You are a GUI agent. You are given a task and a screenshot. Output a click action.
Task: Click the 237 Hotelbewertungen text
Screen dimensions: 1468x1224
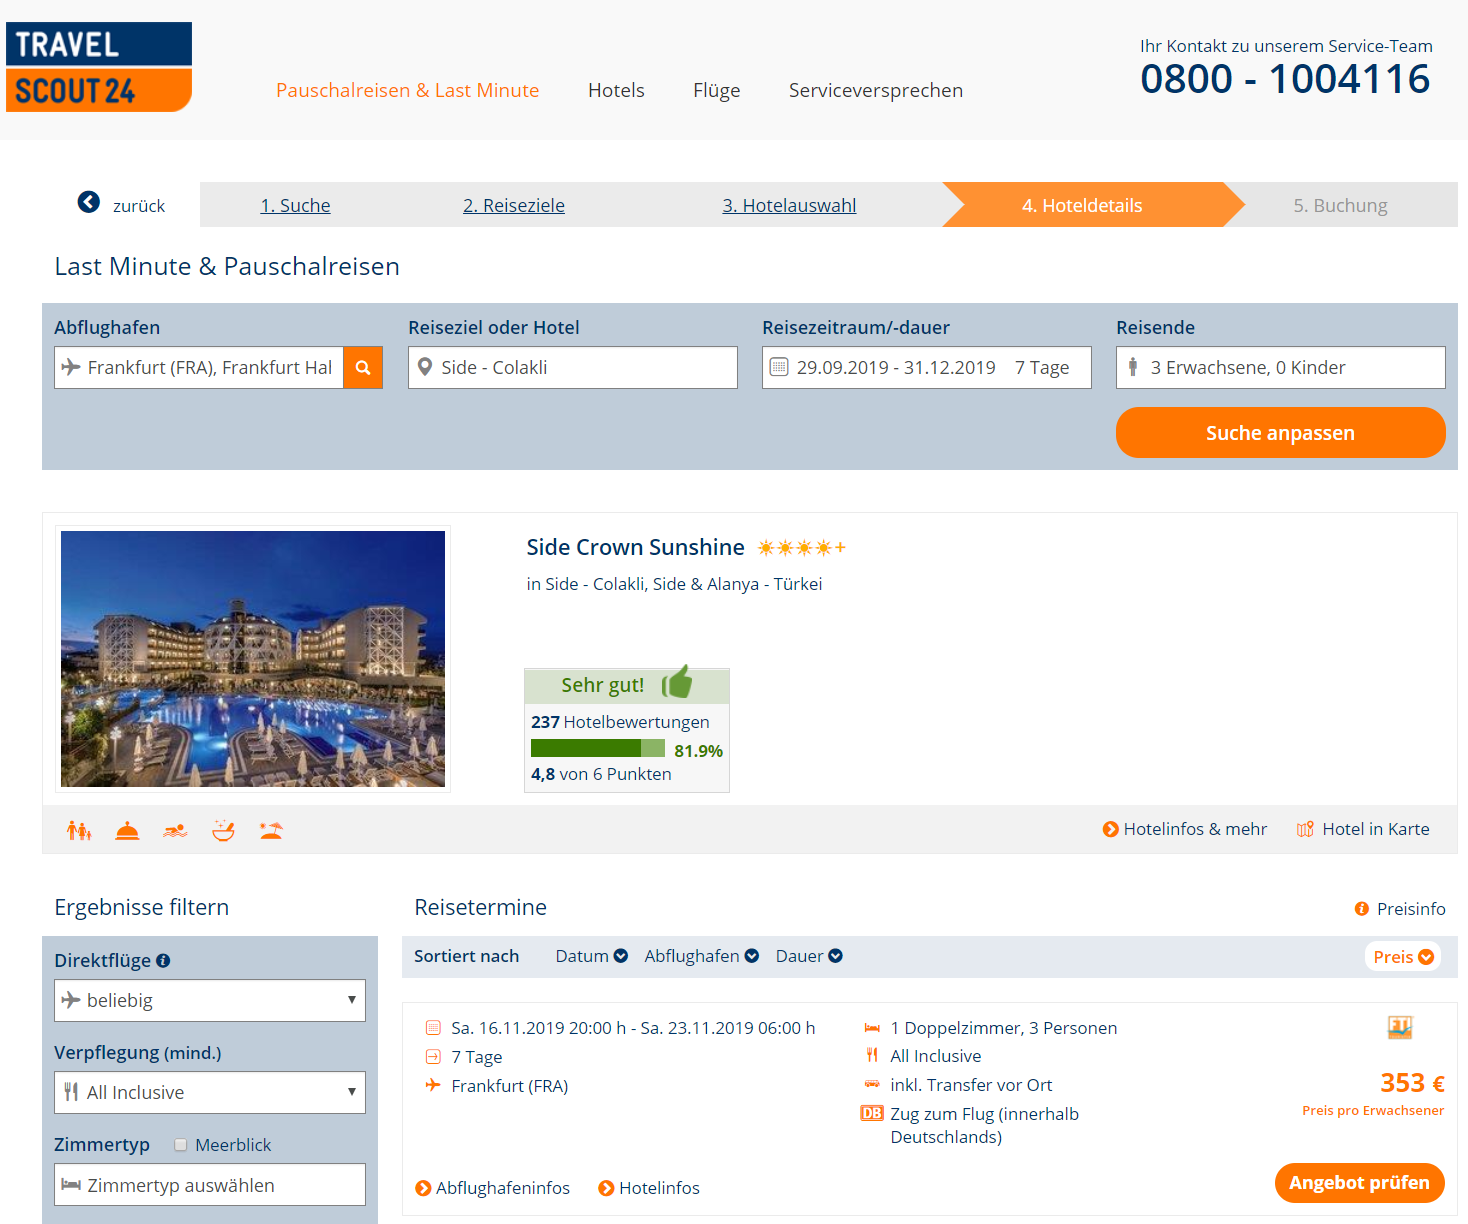pyautogui.click(x=620, y=722)
